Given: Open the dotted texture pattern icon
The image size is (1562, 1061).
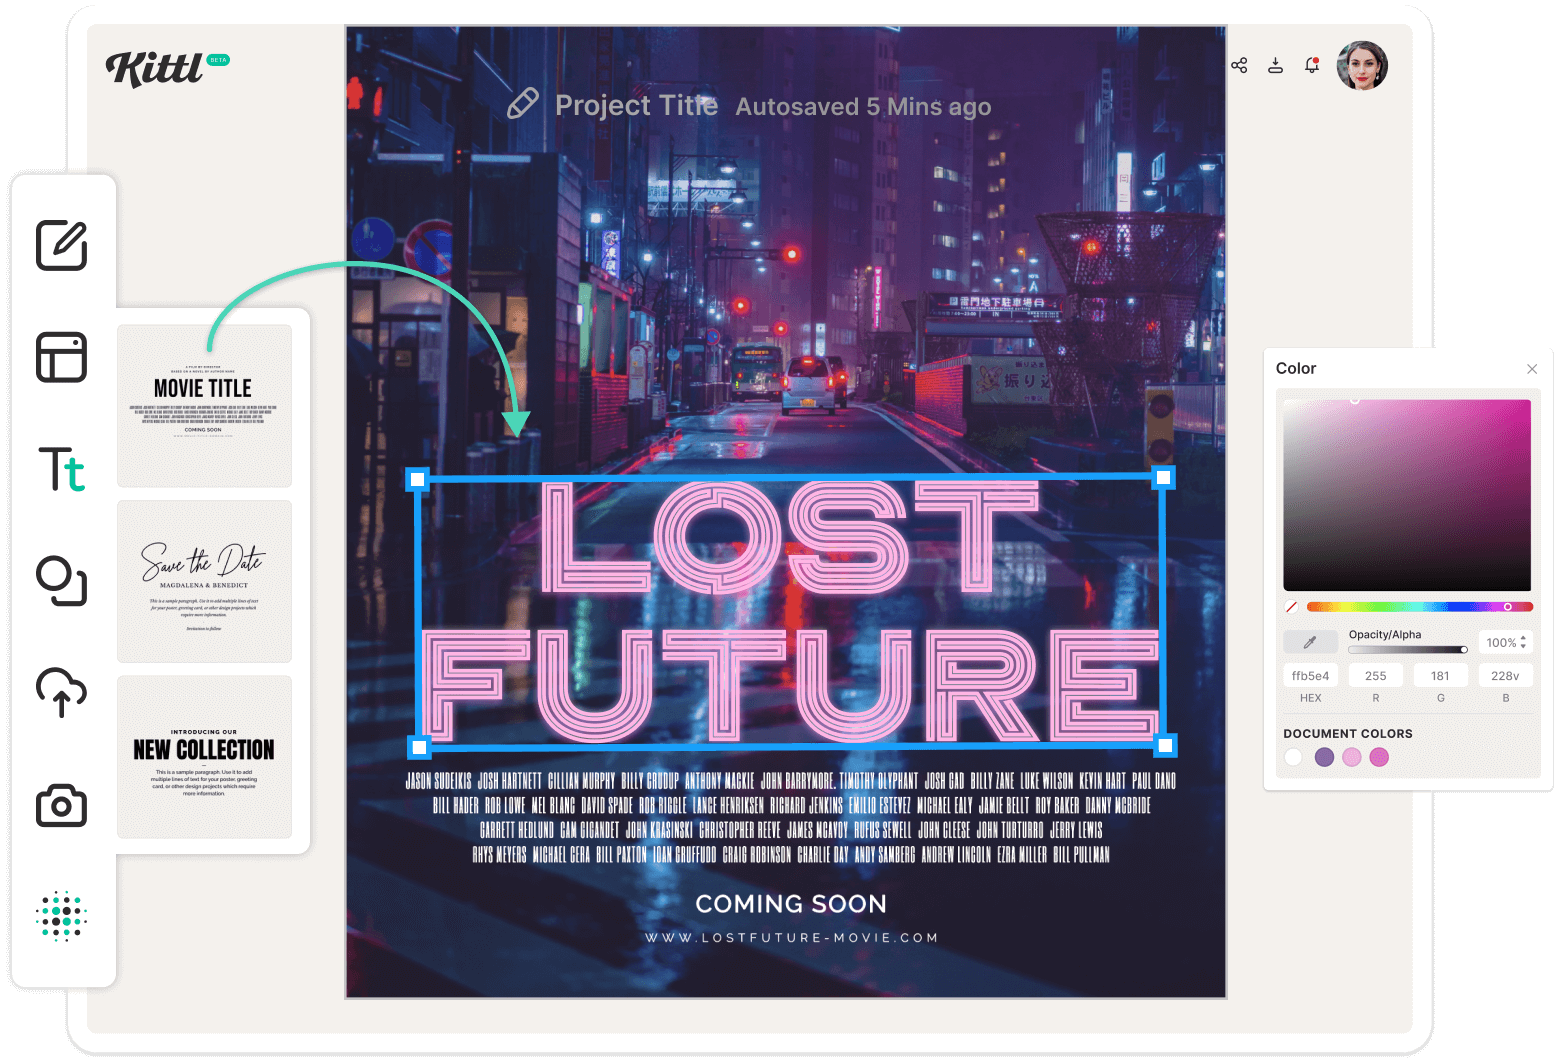Looking at the screenshot, I should [x=62, y=916].
